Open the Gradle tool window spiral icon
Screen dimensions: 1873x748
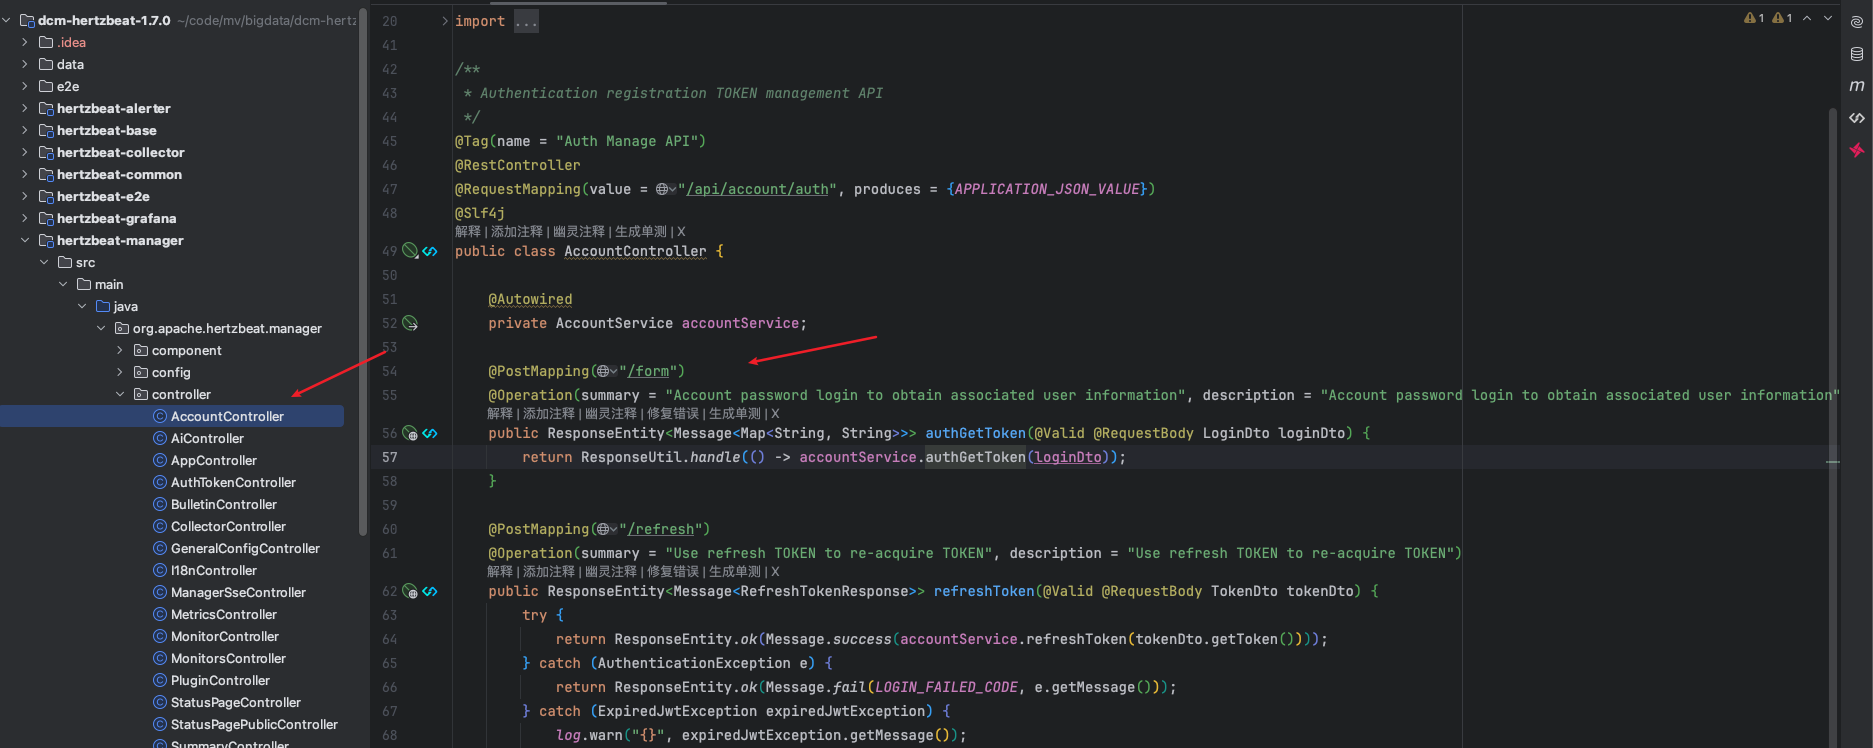tap(1856, 22)
